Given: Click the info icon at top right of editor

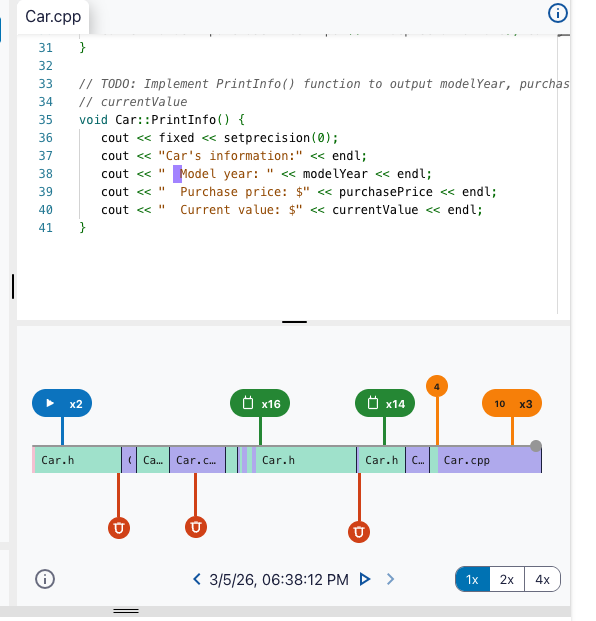Looking at the screenshot, I should tap(557, 13).
